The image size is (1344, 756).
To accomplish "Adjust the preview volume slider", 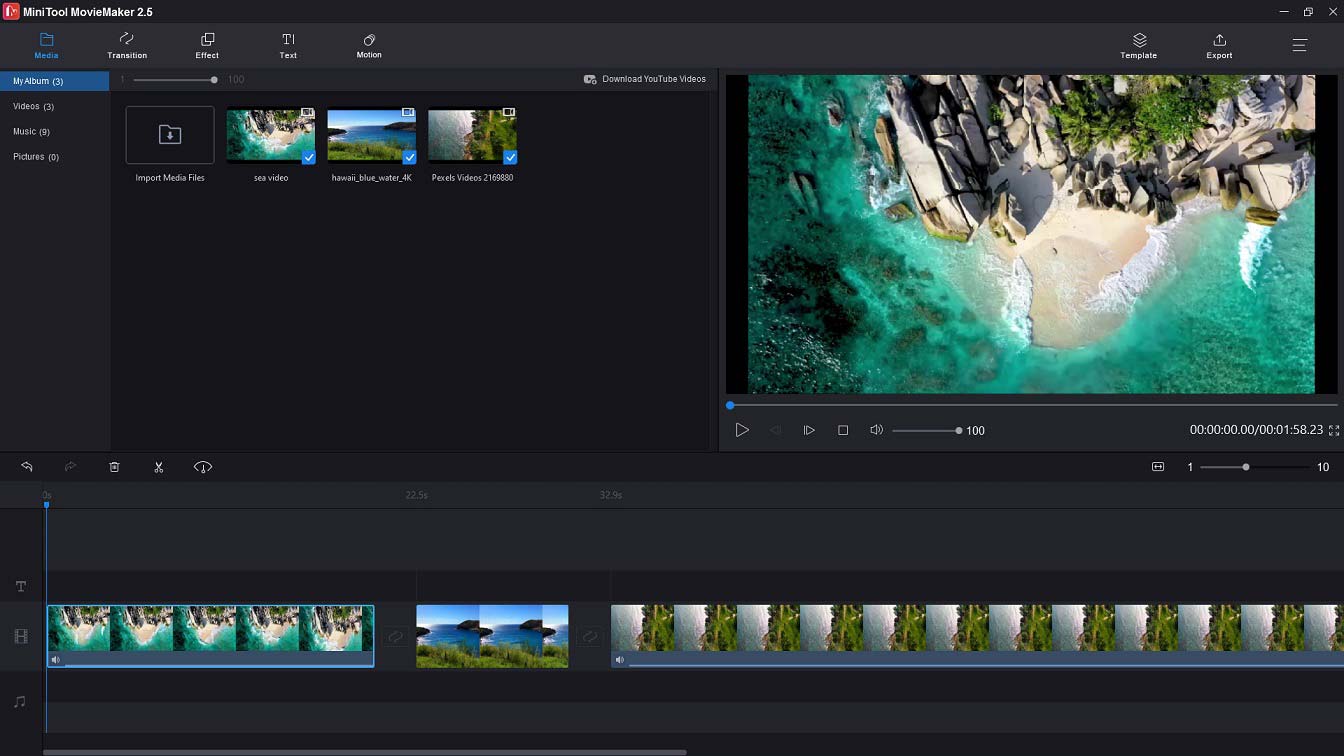I will (x=925, y=430).
